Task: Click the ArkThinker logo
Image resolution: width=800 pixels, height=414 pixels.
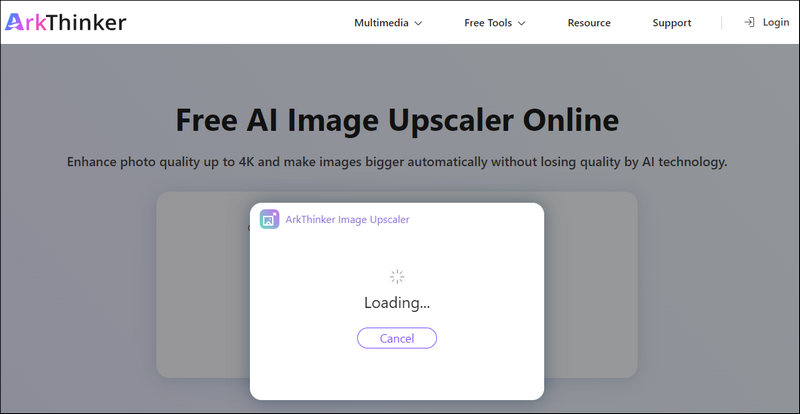Action: pyautogui.click(x=65, y=22)
